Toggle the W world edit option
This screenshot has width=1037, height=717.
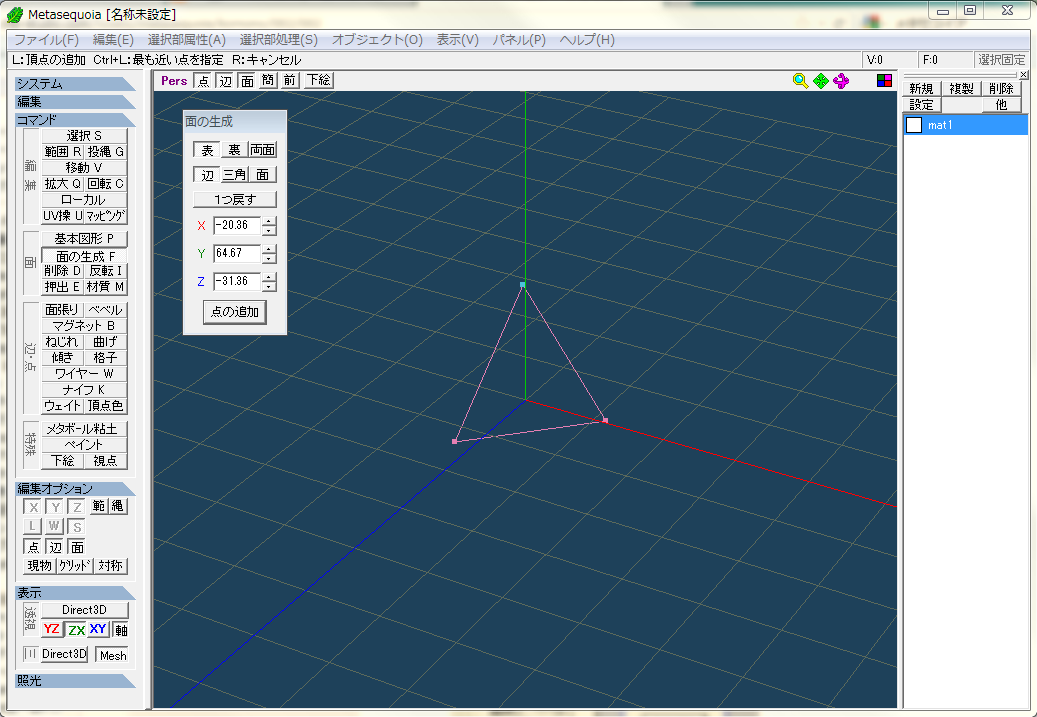click(54, 527)
